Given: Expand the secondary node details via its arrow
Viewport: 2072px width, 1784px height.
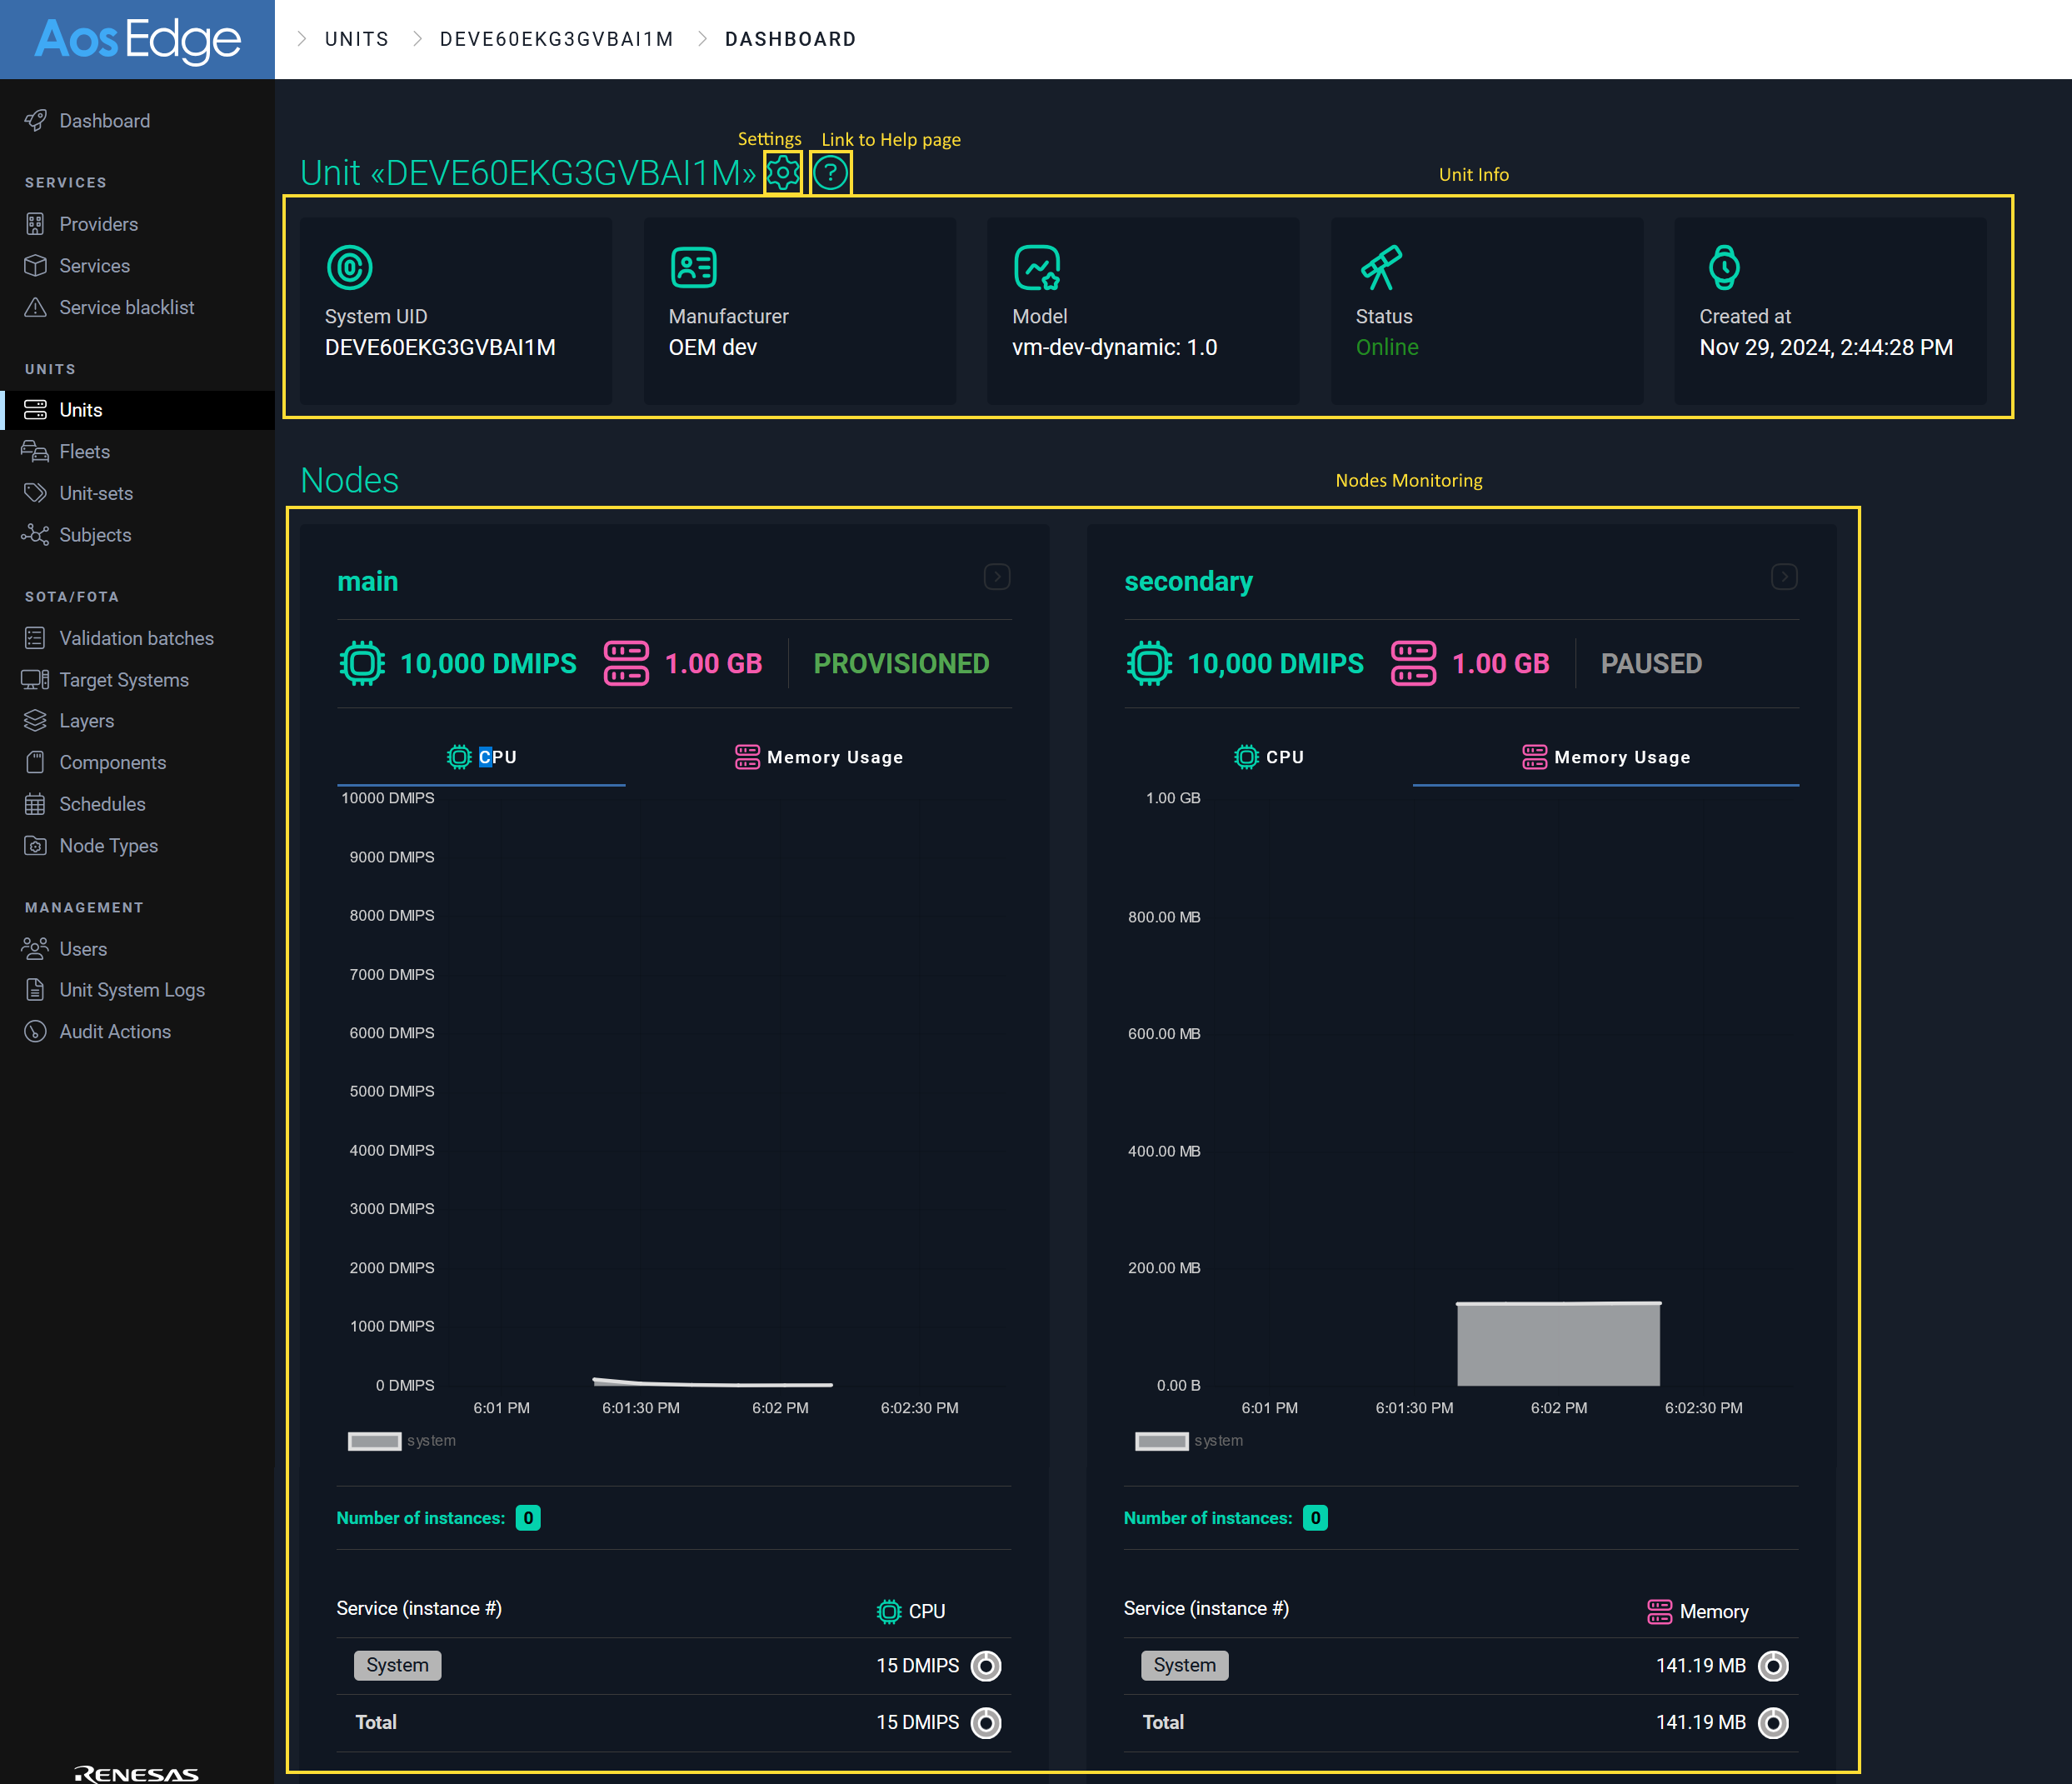Looking at the screenshot, I should [1784, 577].
